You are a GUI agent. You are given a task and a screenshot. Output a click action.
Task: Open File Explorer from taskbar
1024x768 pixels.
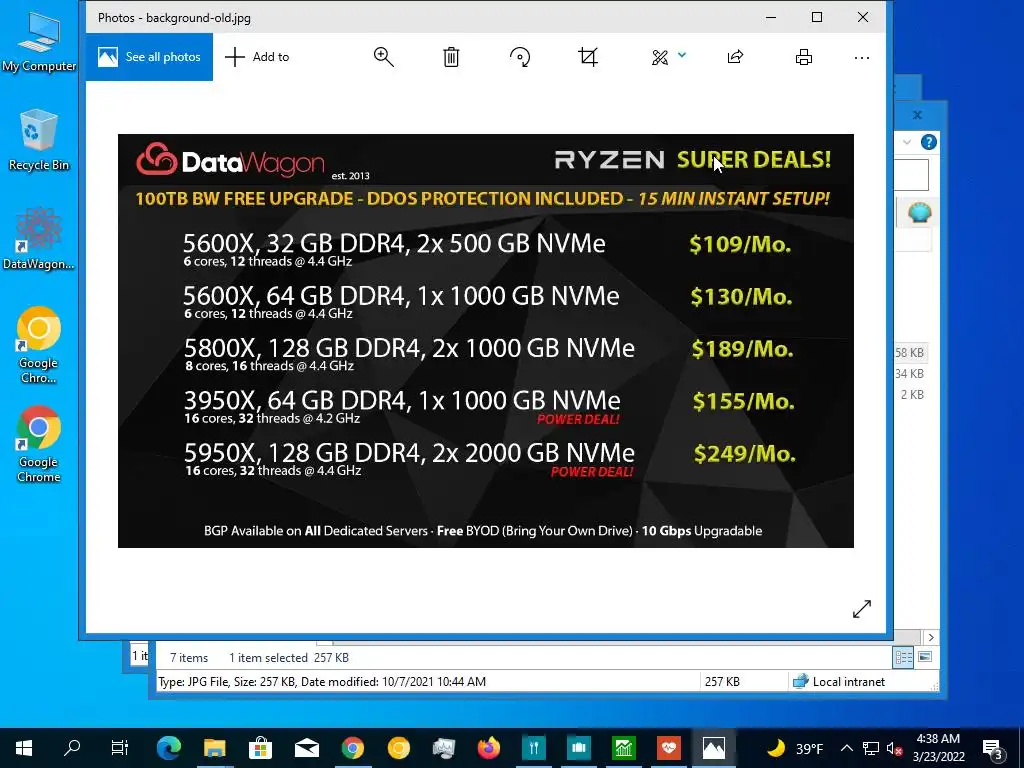(214, 748)
